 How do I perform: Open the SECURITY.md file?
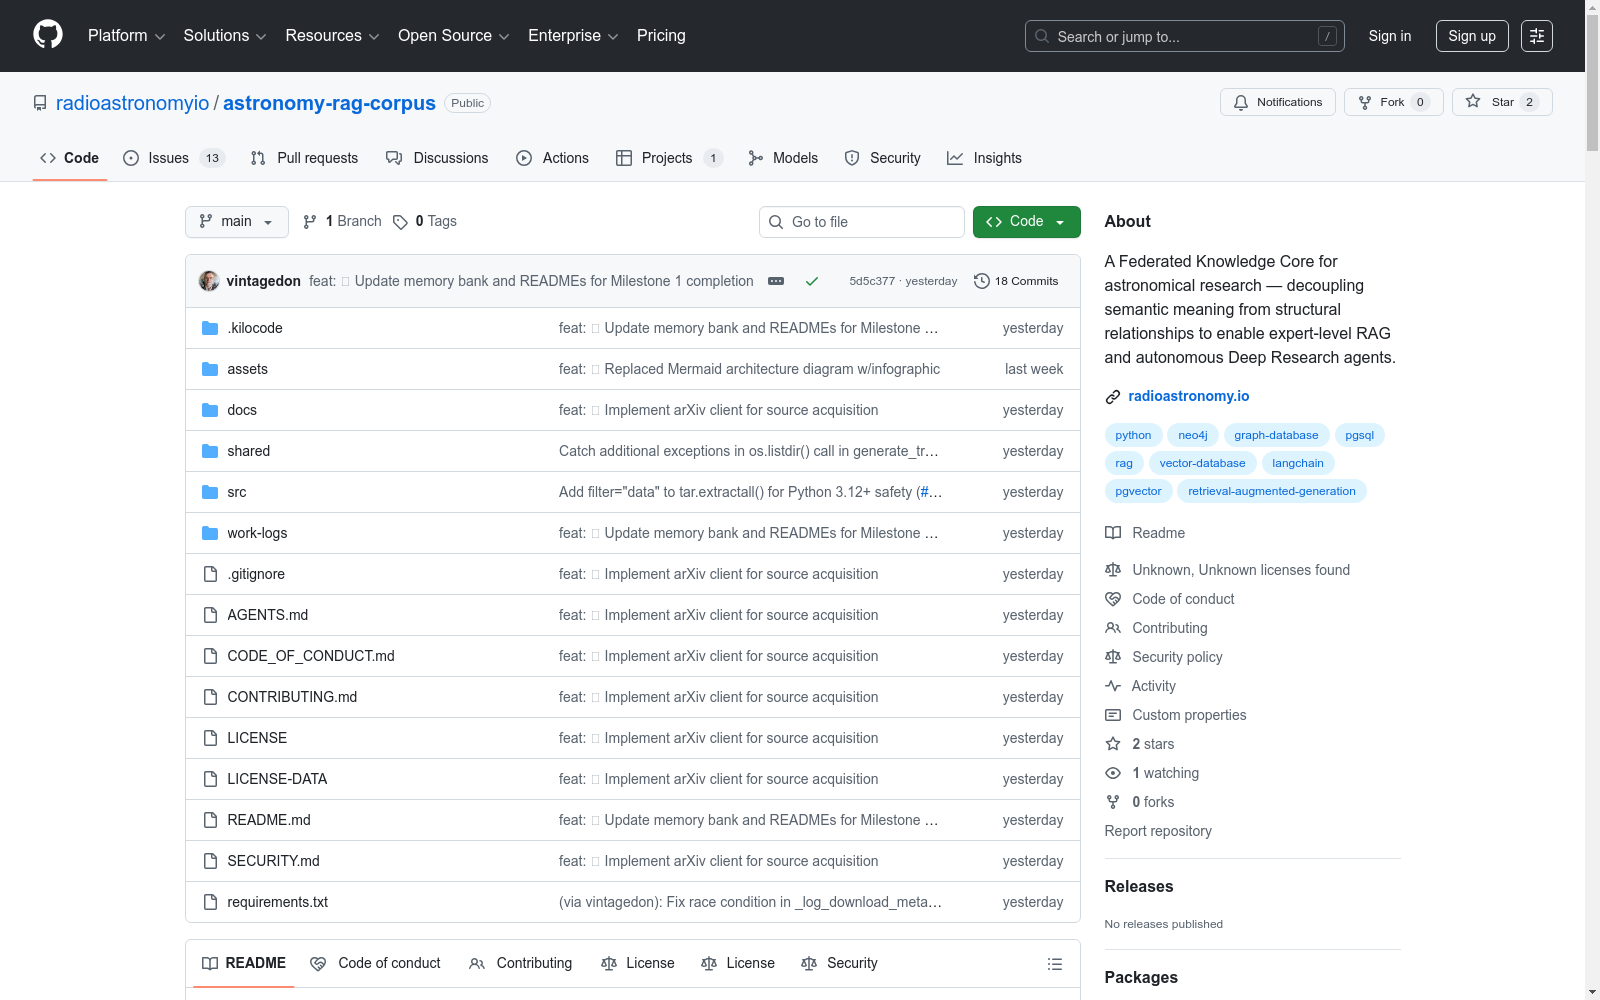pos(273,861)
